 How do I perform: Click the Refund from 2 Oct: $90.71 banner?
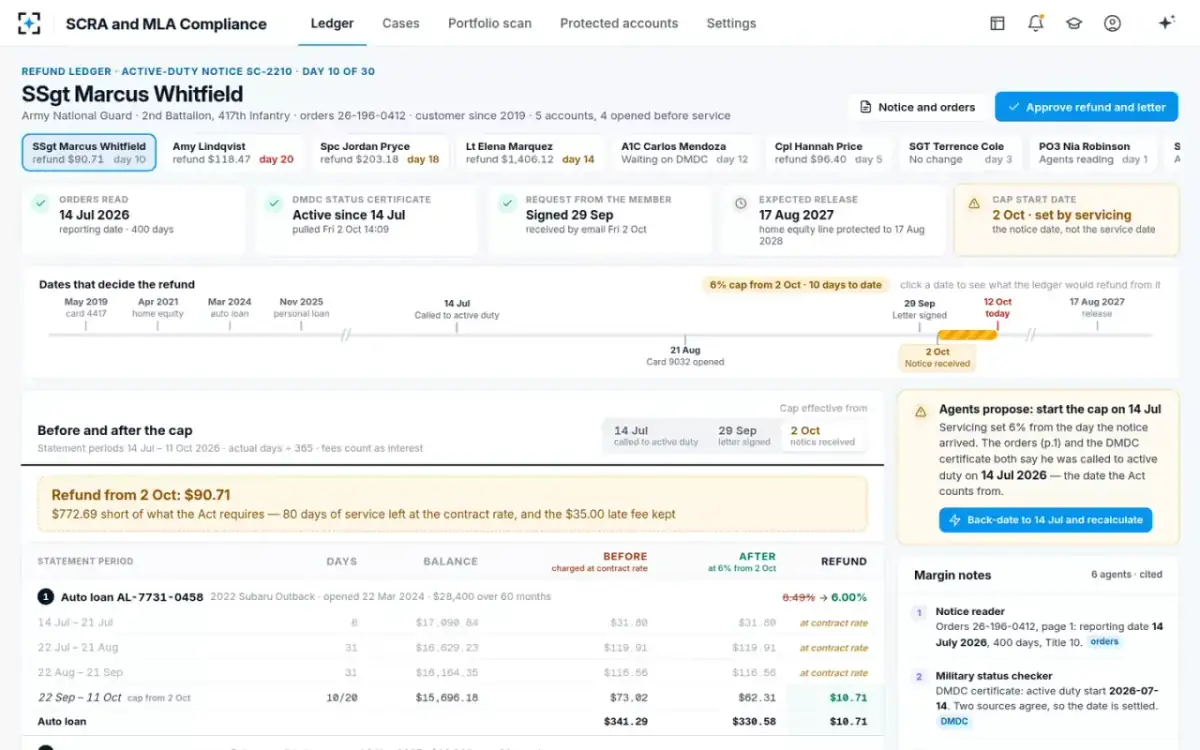point(452,504)
